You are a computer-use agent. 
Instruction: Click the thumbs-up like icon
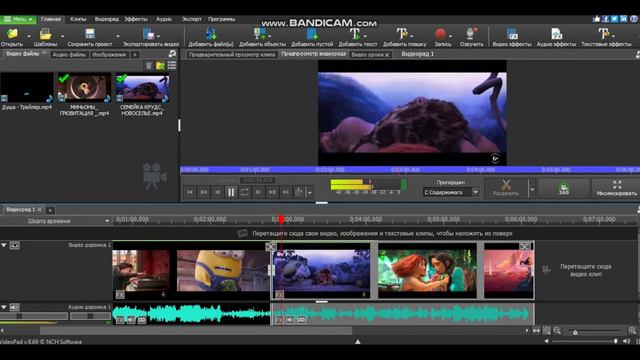(597, 19)
